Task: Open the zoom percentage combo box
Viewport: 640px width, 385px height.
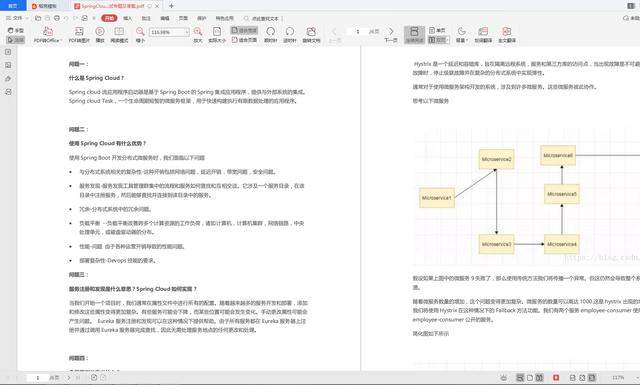Action: 169,32
